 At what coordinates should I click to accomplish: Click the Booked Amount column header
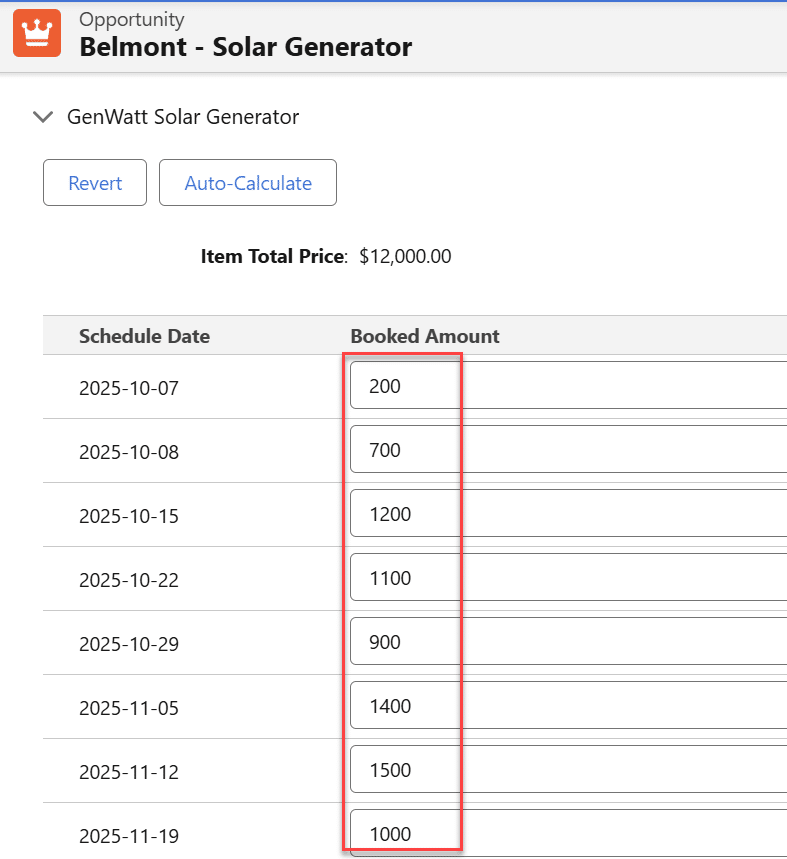[x=425, y=336]
